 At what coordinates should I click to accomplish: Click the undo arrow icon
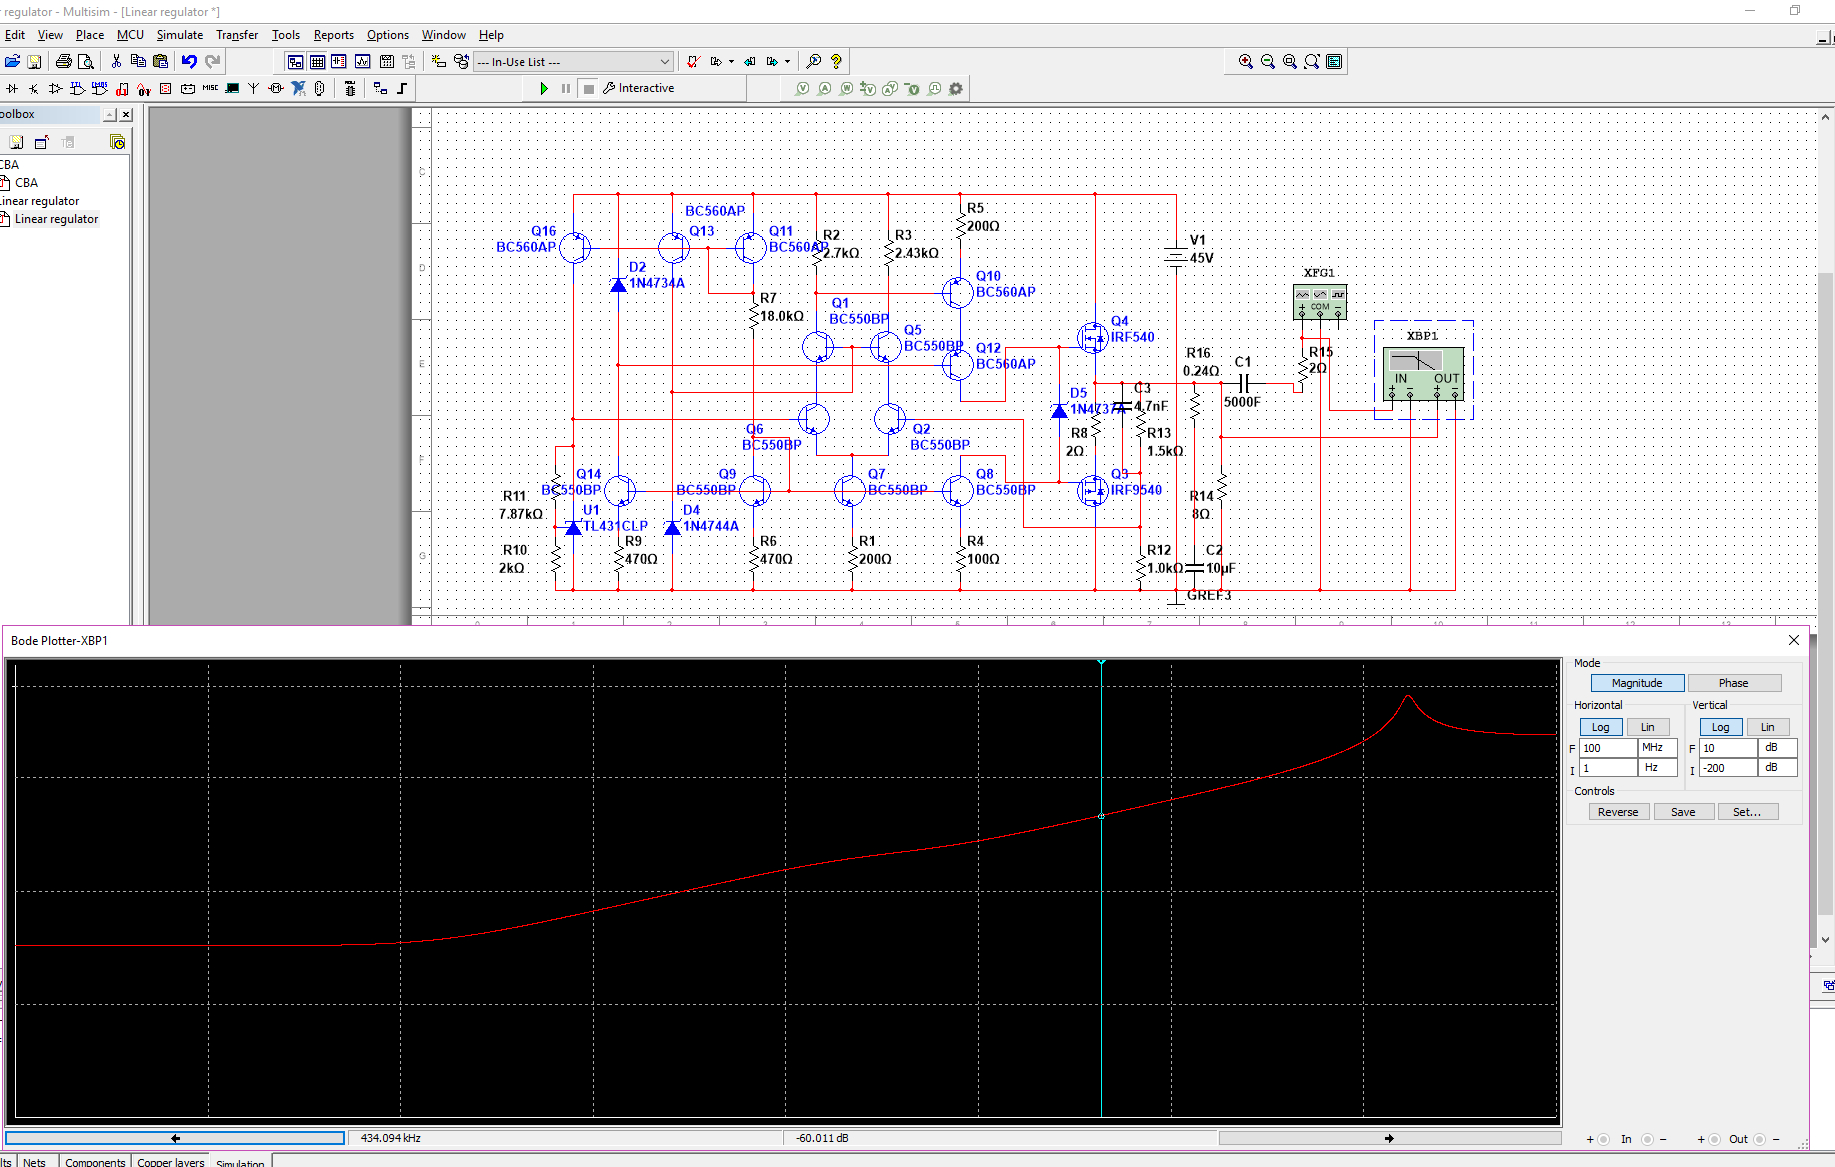pyautogui.click(x=189, y=62)
